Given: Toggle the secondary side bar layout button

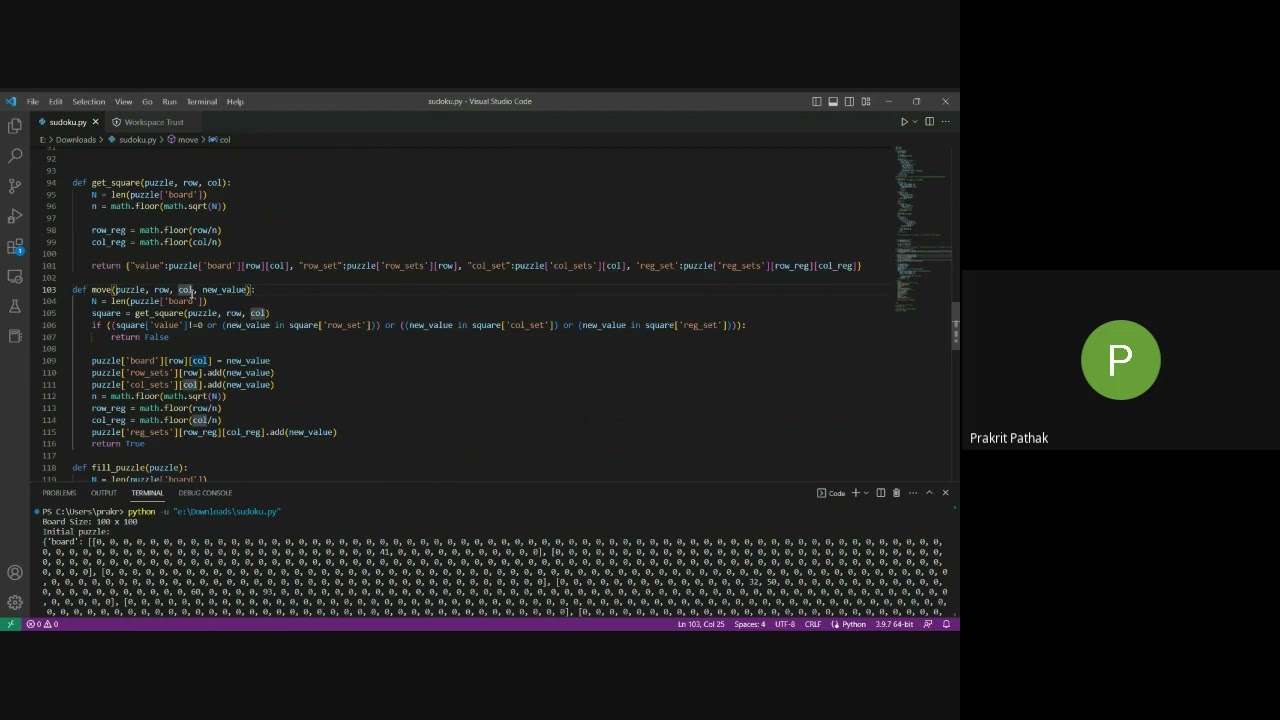Looking at the screenshot, I should point(849,101).
